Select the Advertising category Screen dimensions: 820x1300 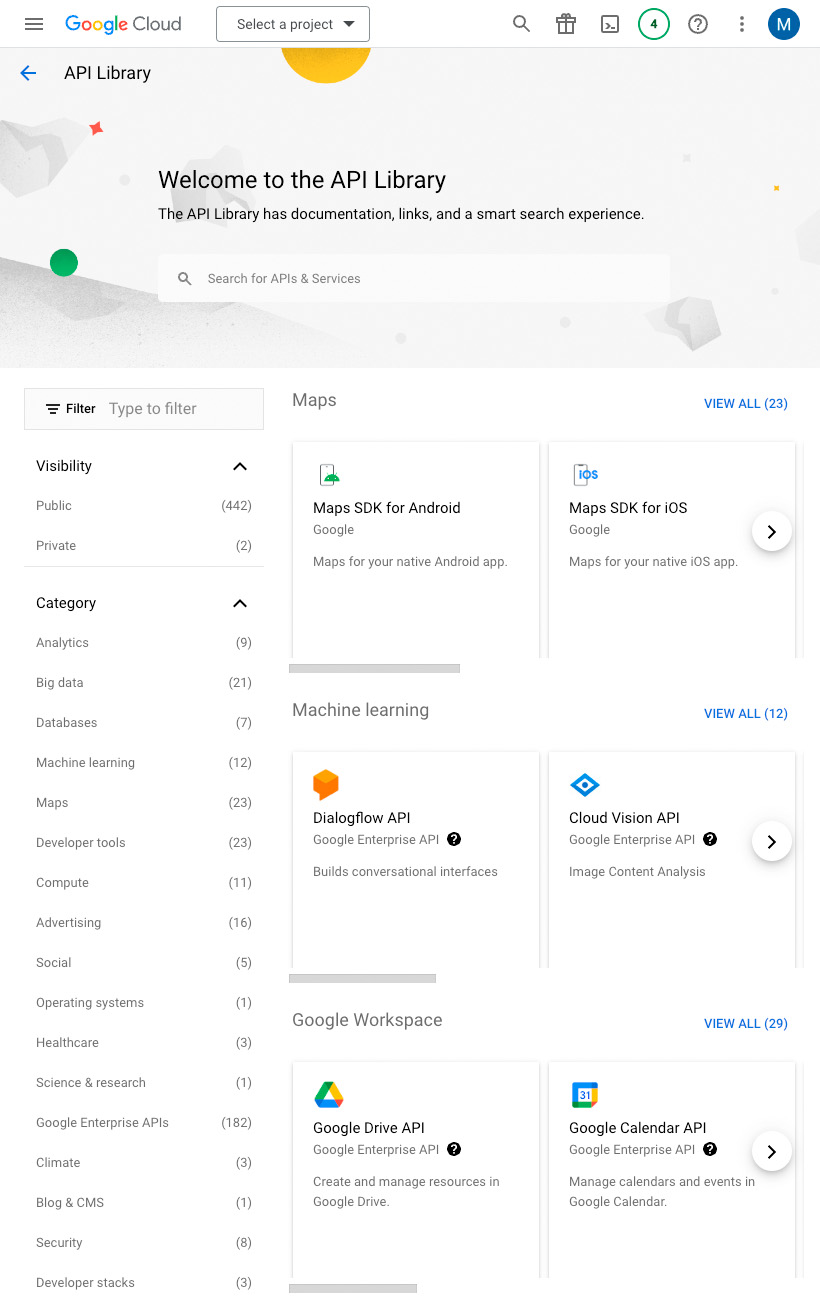pyautogui.click(x=144, y=923)
